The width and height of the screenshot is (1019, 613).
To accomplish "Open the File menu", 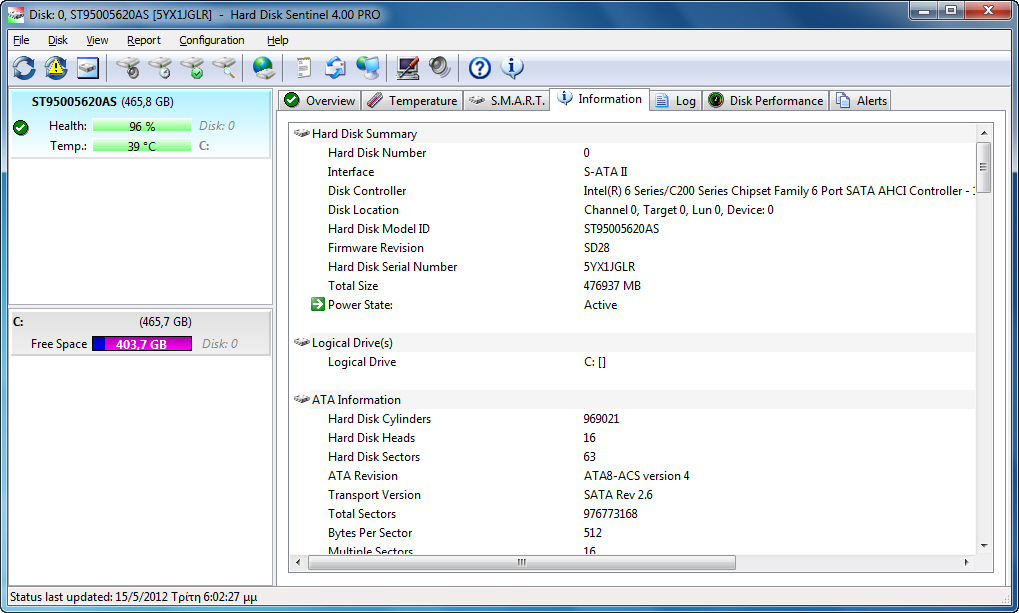I will [21, 40].
